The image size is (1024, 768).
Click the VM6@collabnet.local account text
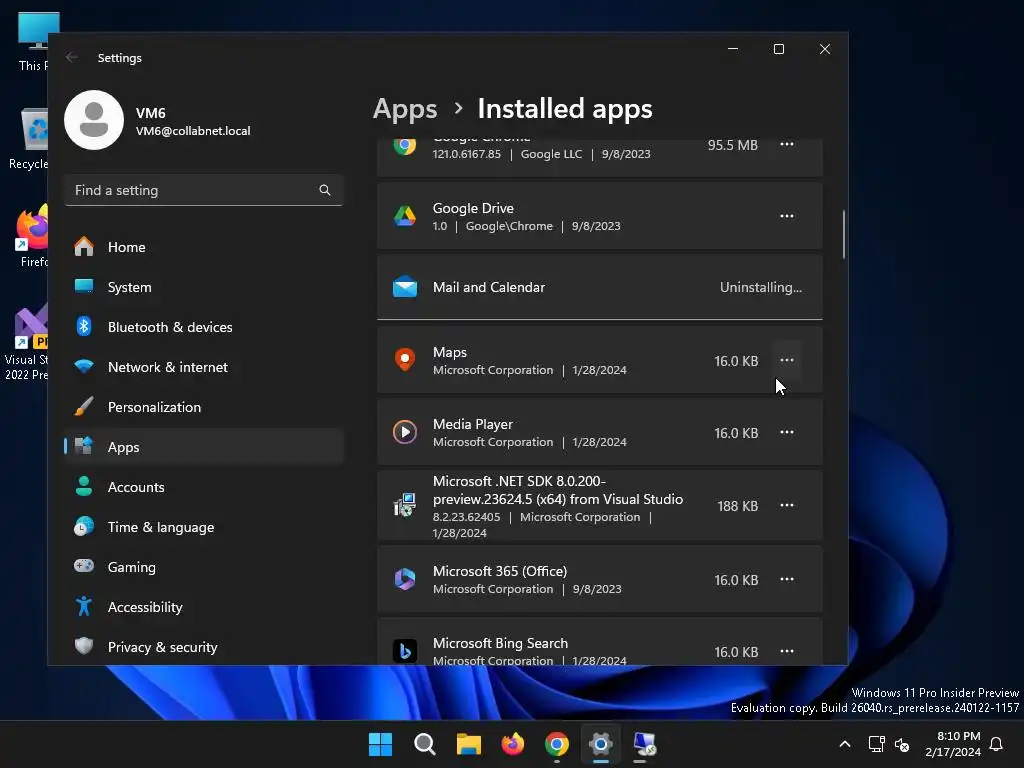193,131
